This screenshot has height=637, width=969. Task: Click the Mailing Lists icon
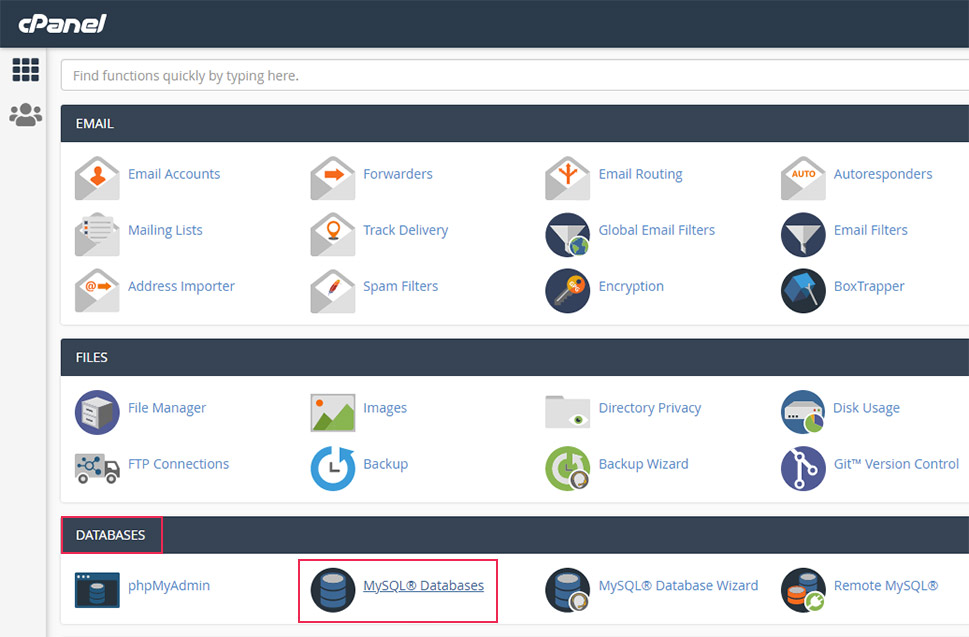97,234
